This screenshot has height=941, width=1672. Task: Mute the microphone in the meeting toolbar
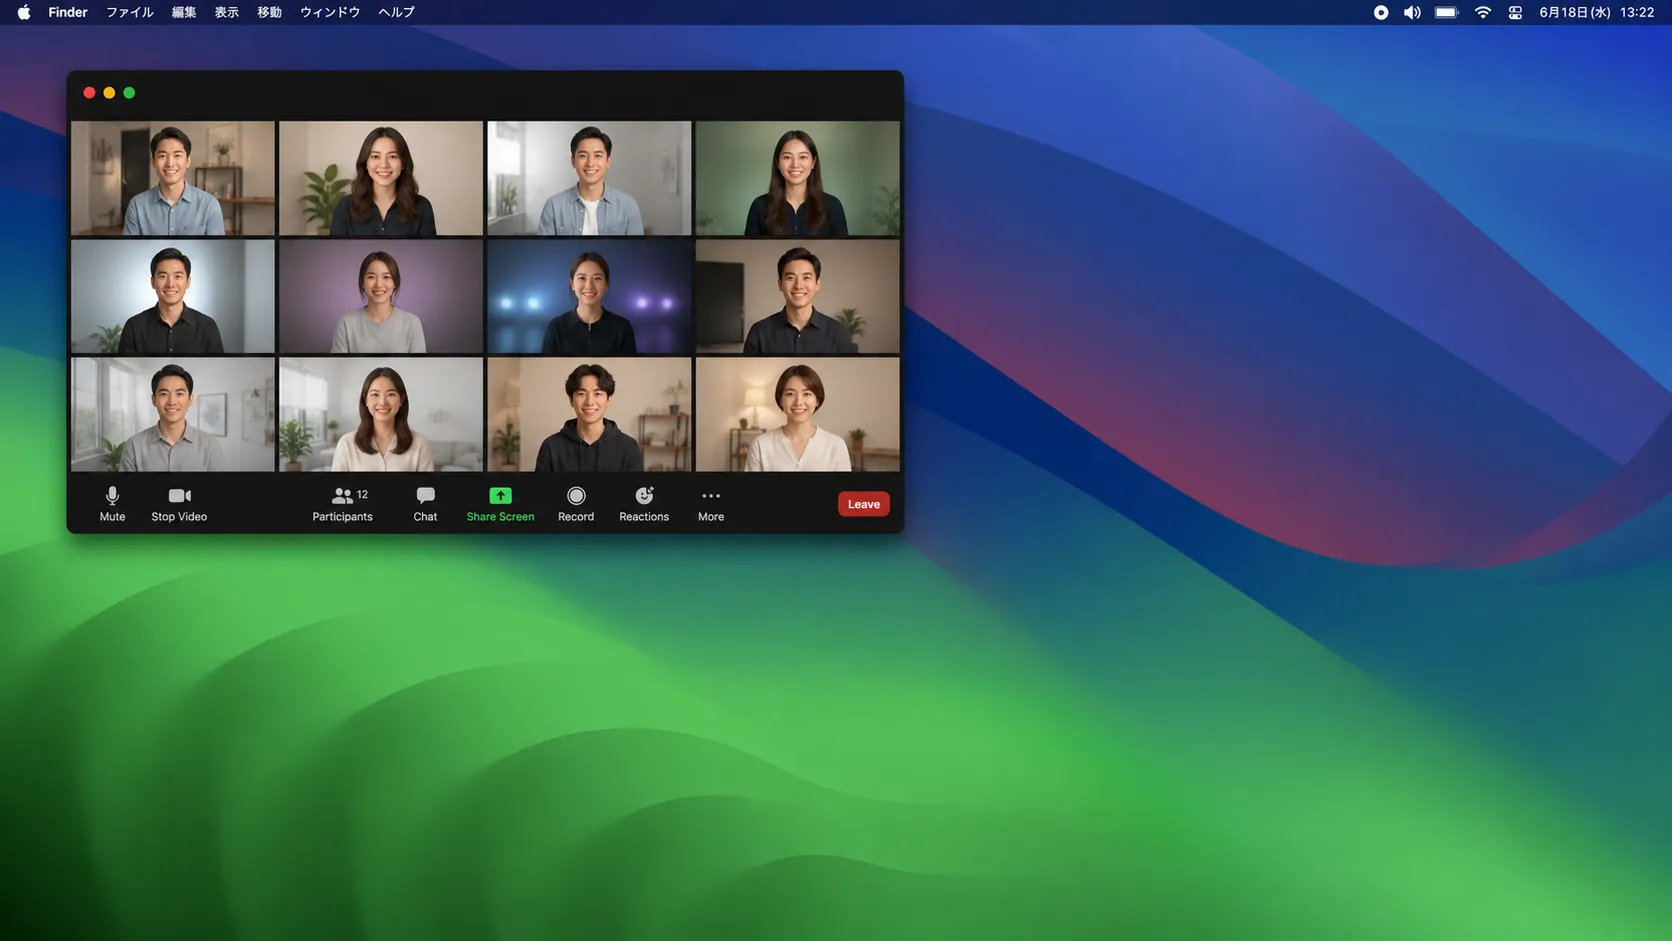pos(112,504)
